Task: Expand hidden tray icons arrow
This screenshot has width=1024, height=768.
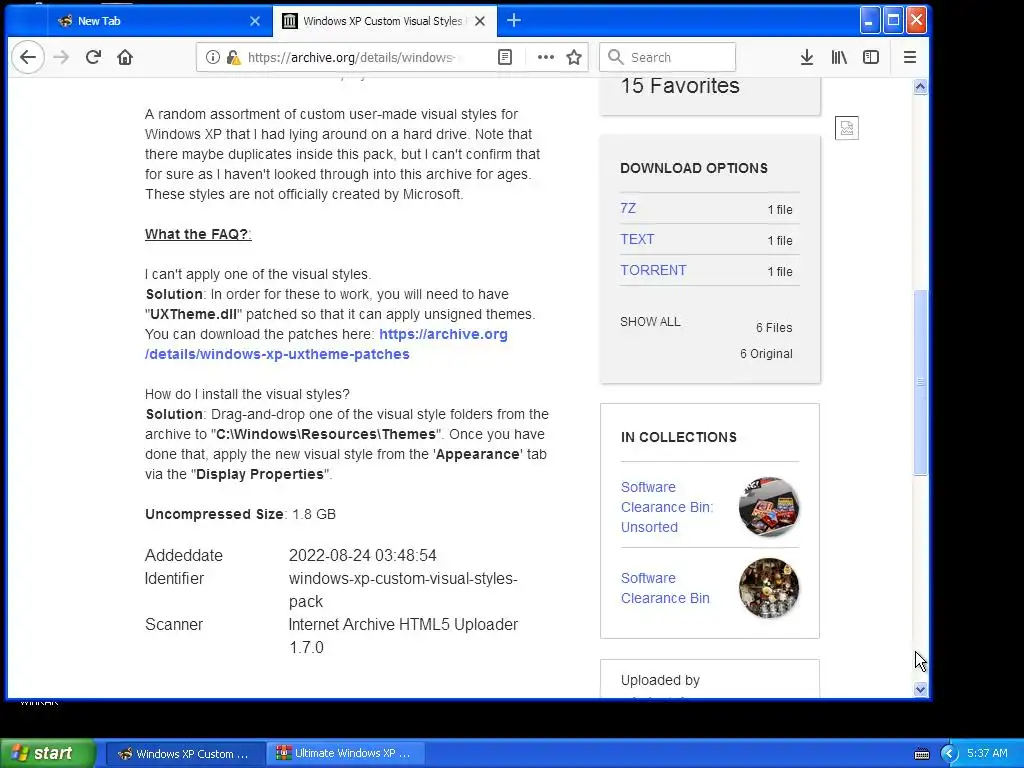Action: coord(949,754)
